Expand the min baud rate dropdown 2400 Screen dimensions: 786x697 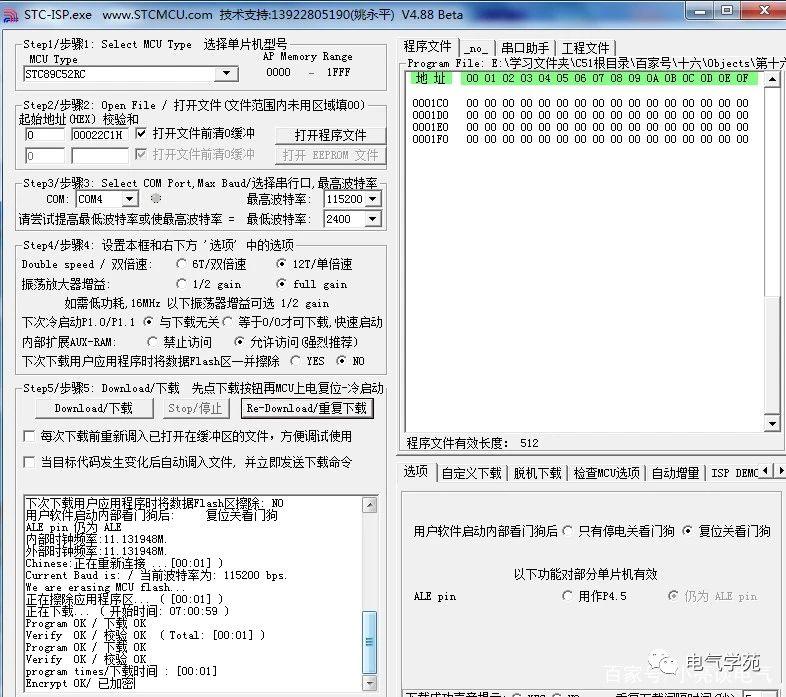click(x=372, y=219)
